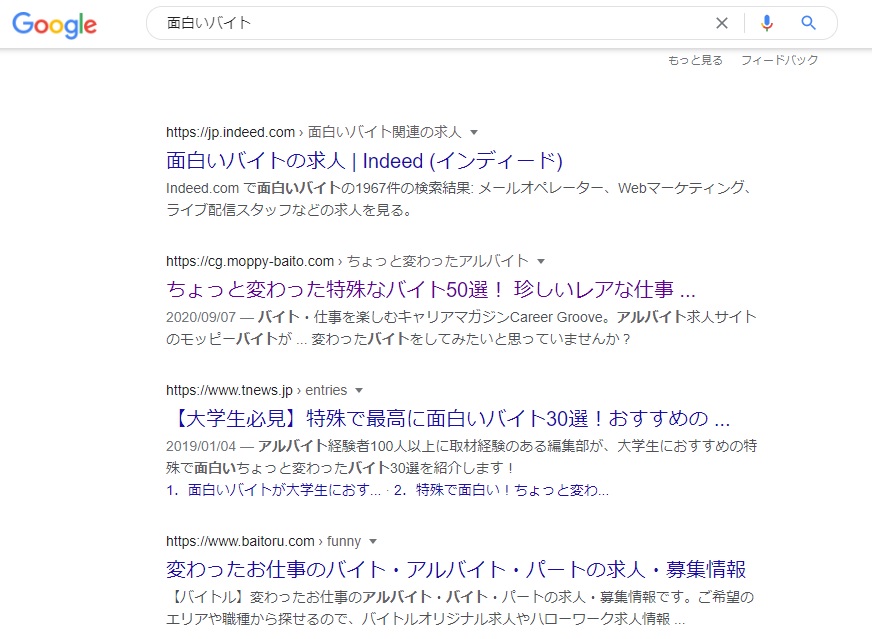The height and width of the screenshot is (639, 872).
Task: Click snippet text starting Indeed.com で面白いバイト
Action: pyautogui.click(x=459, y=199)
